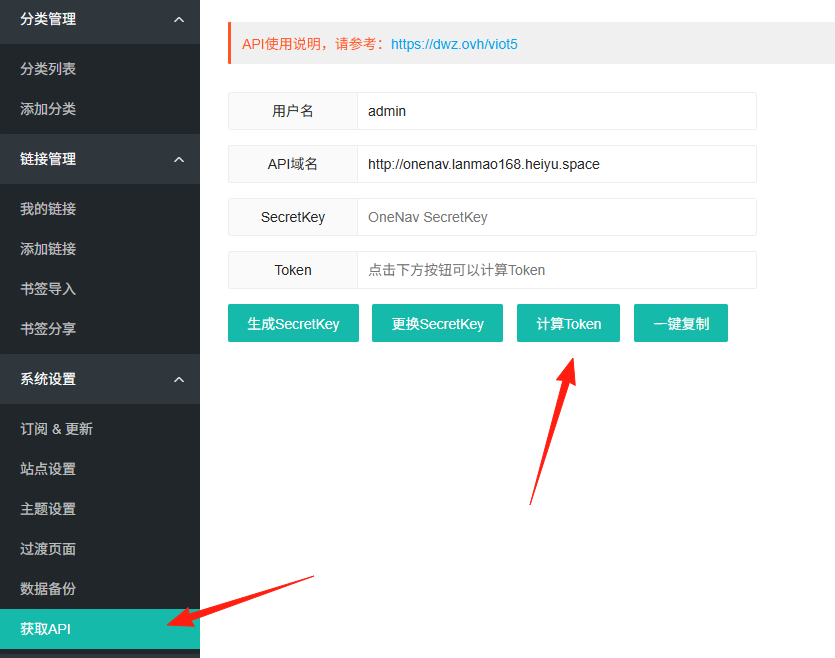Click the API域名 field label
Viewport: 835px width, 658px height.
point(293,164)
